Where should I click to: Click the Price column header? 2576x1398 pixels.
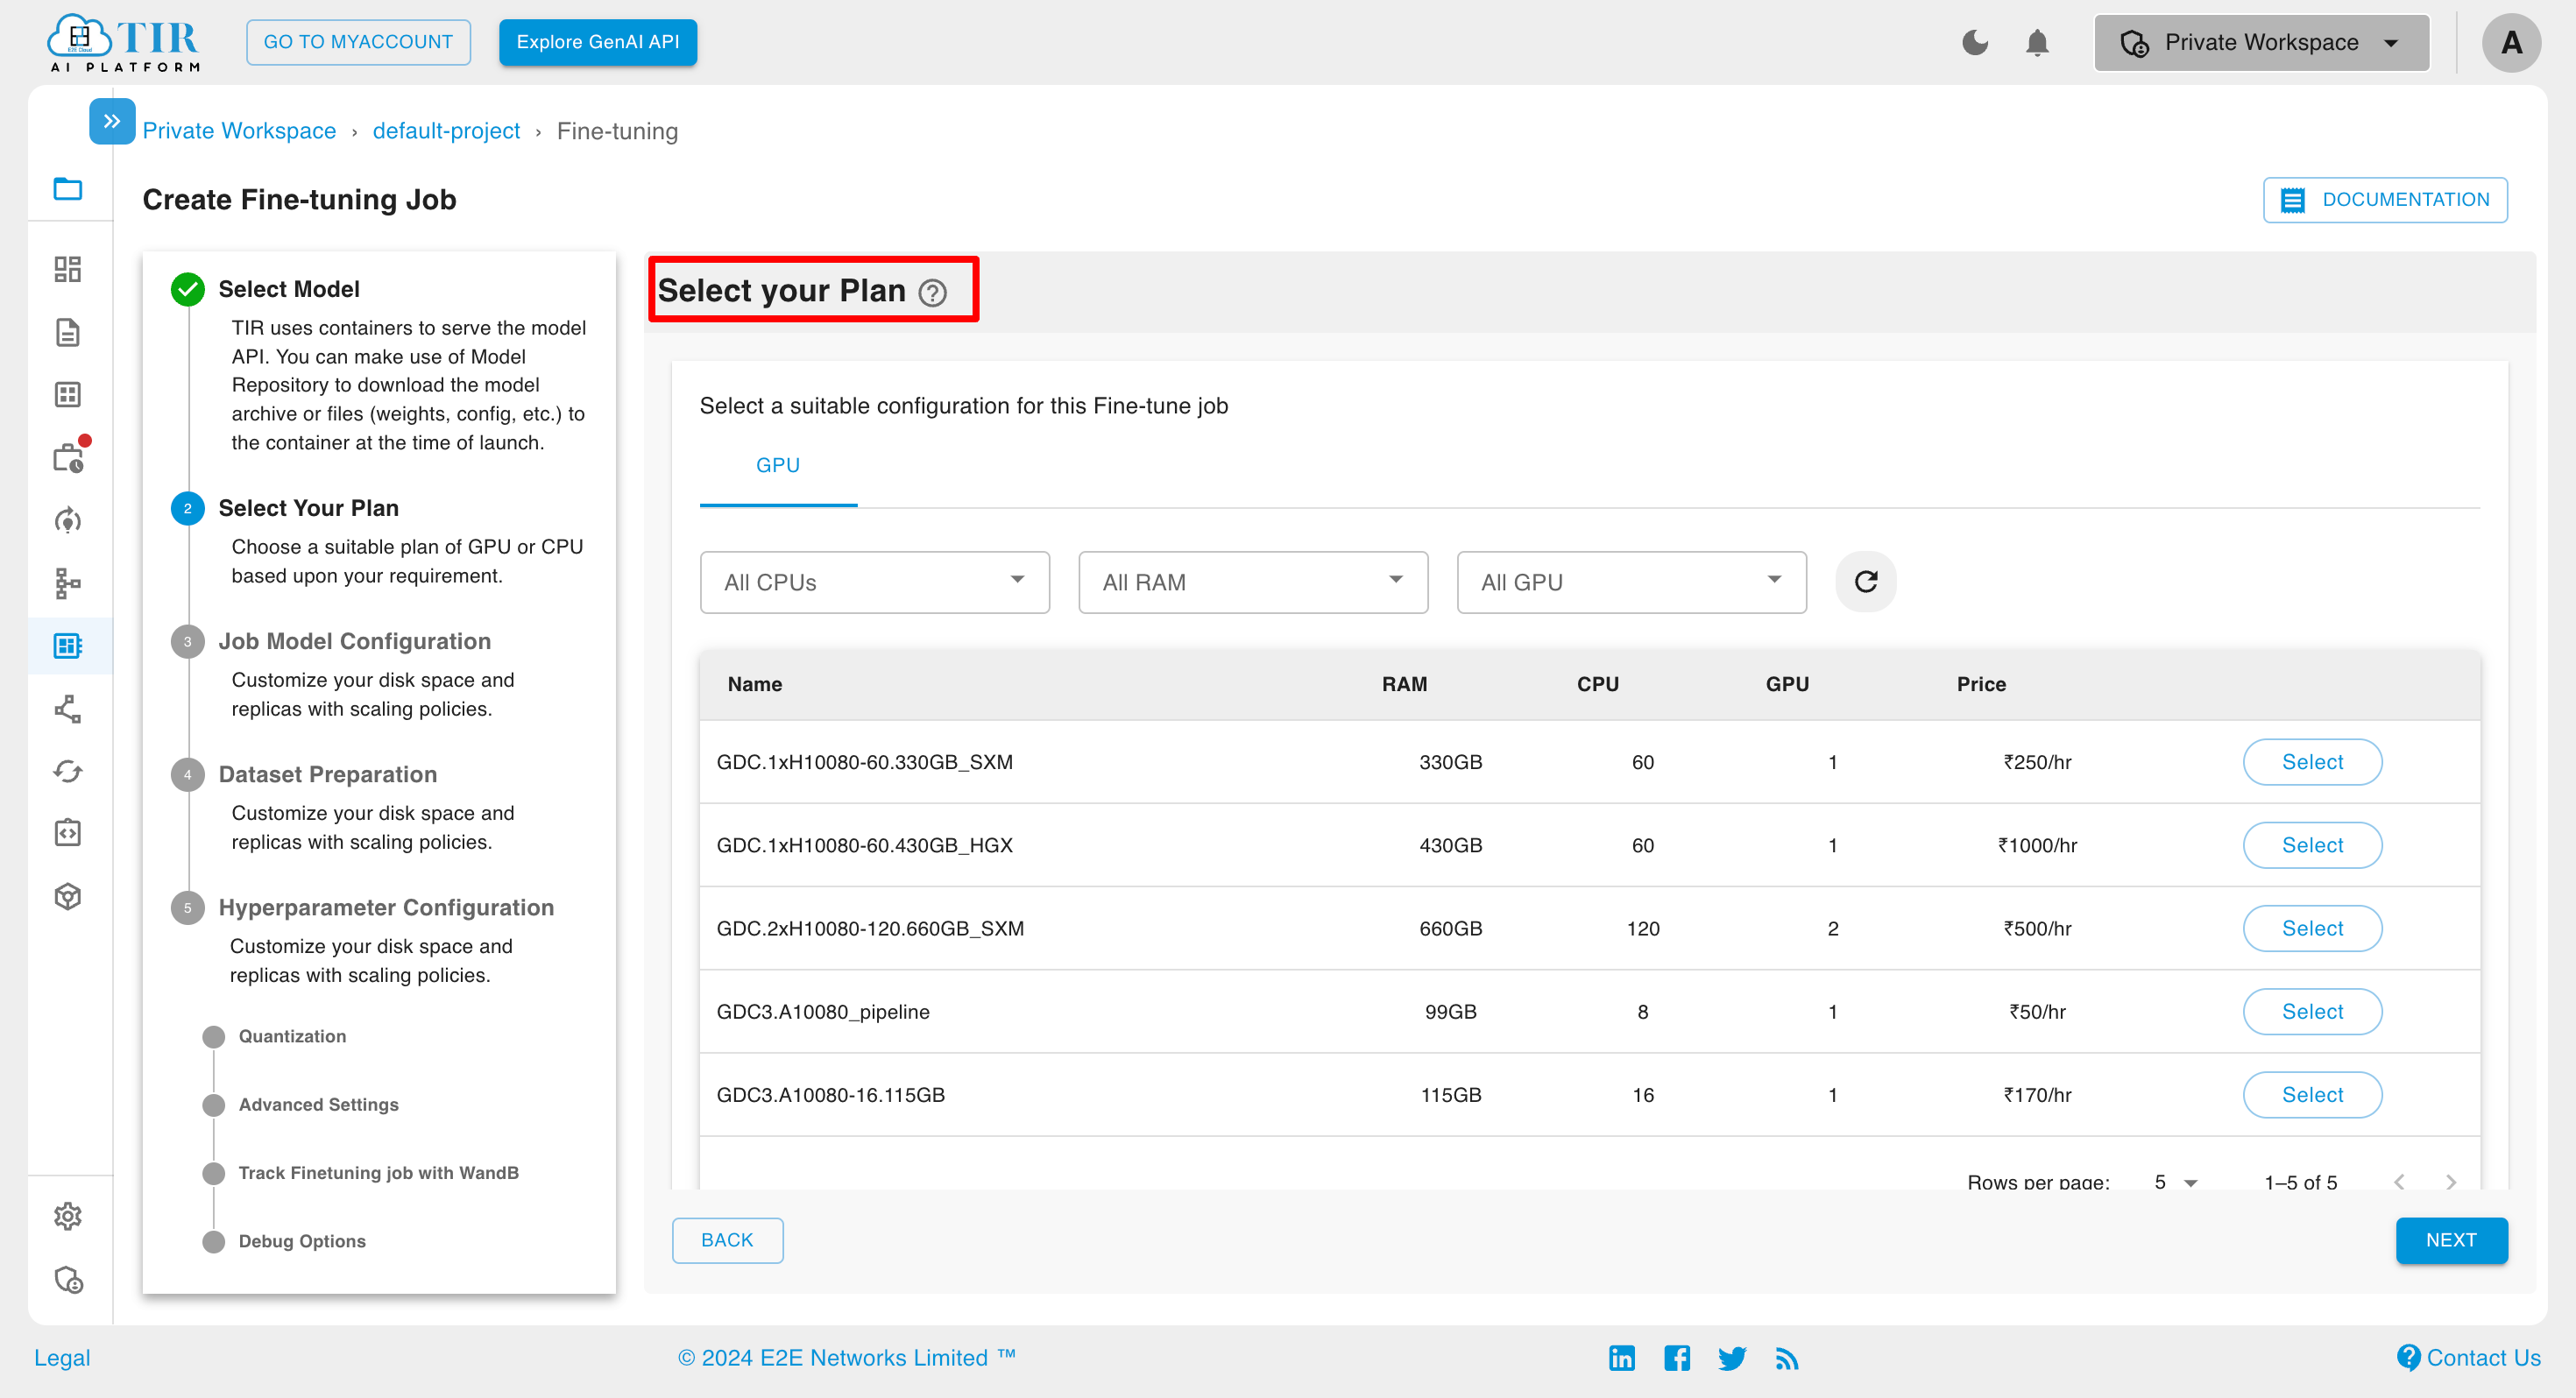click(1981, 684)
